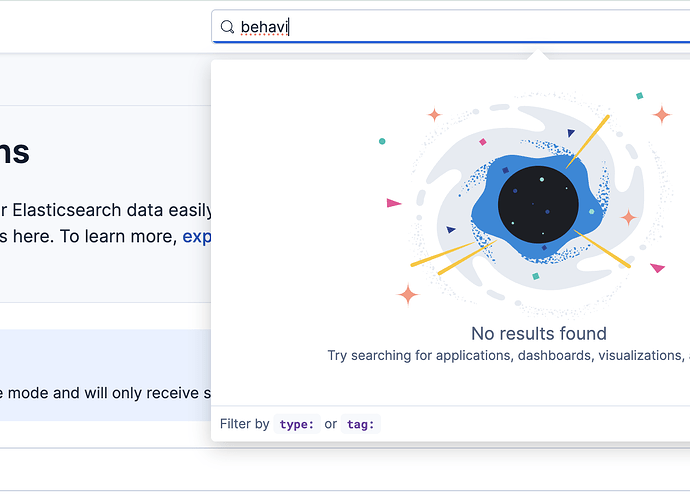
Task: Click the magnifying glass search icon
Action: (227, 27)
